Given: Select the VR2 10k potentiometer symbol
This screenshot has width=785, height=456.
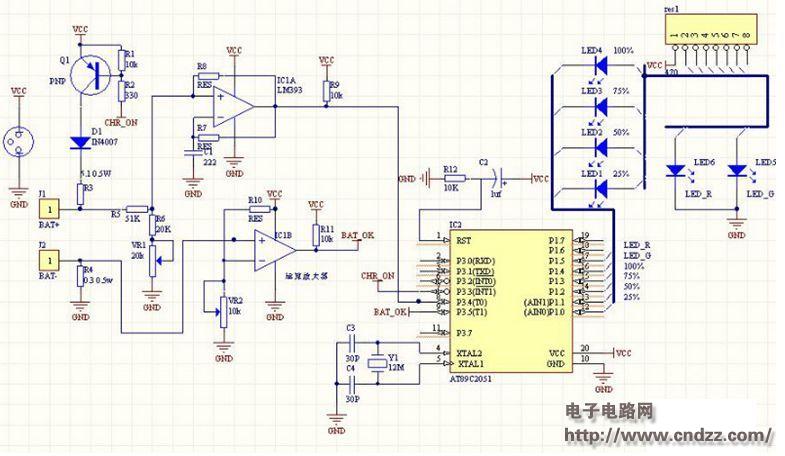Looking at the screenshot, I should coord(223,312).
